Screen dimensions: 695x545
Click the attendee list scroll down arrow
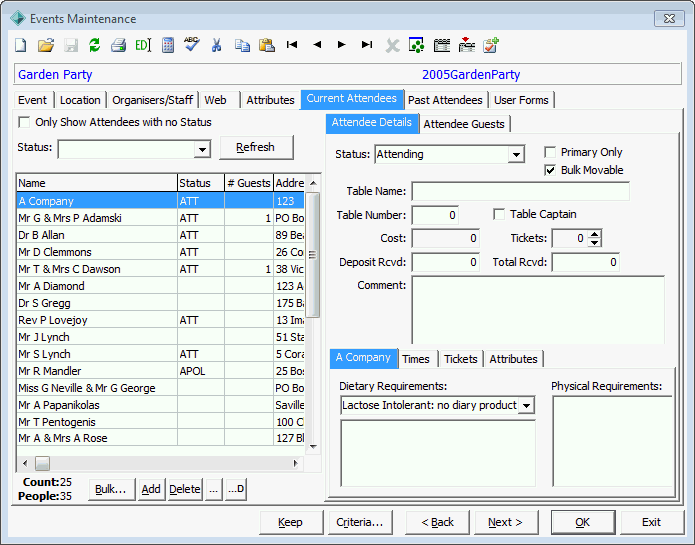313,447
